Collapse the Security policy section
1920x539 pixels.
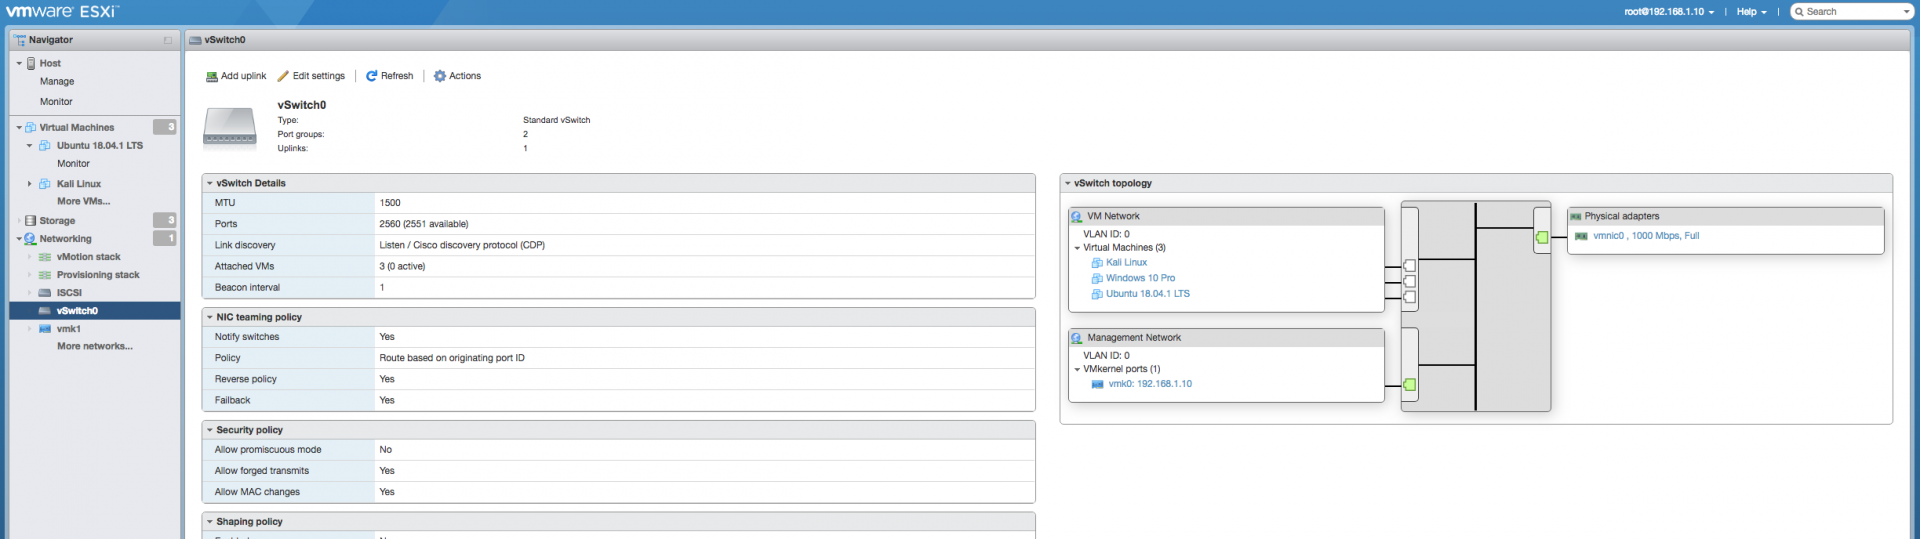(209, 430)
